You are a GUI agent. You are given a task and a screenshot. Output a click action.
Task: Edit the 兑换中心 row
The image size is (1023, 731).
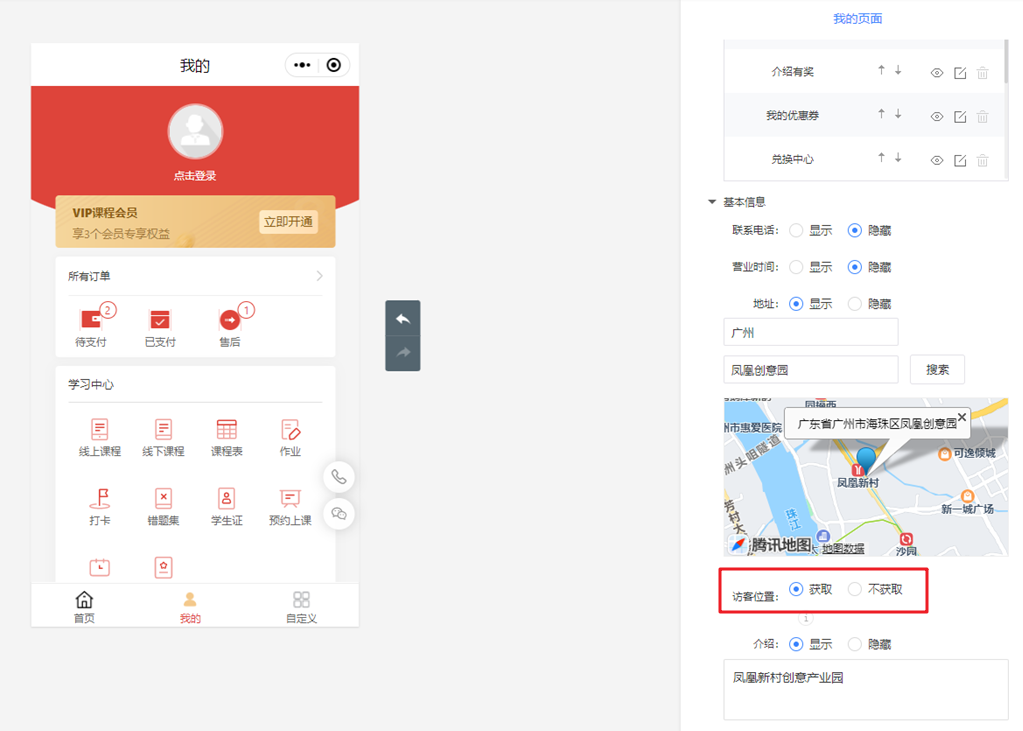click(x=960, y=161)
